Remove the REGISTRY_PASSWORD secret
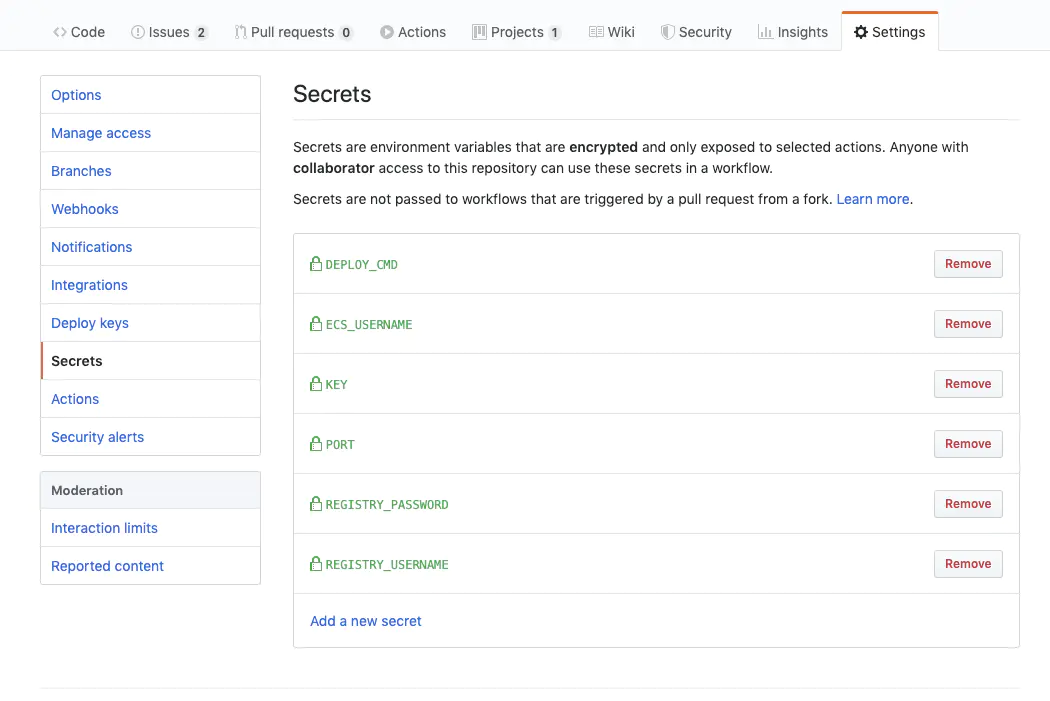 coord(968,504)
